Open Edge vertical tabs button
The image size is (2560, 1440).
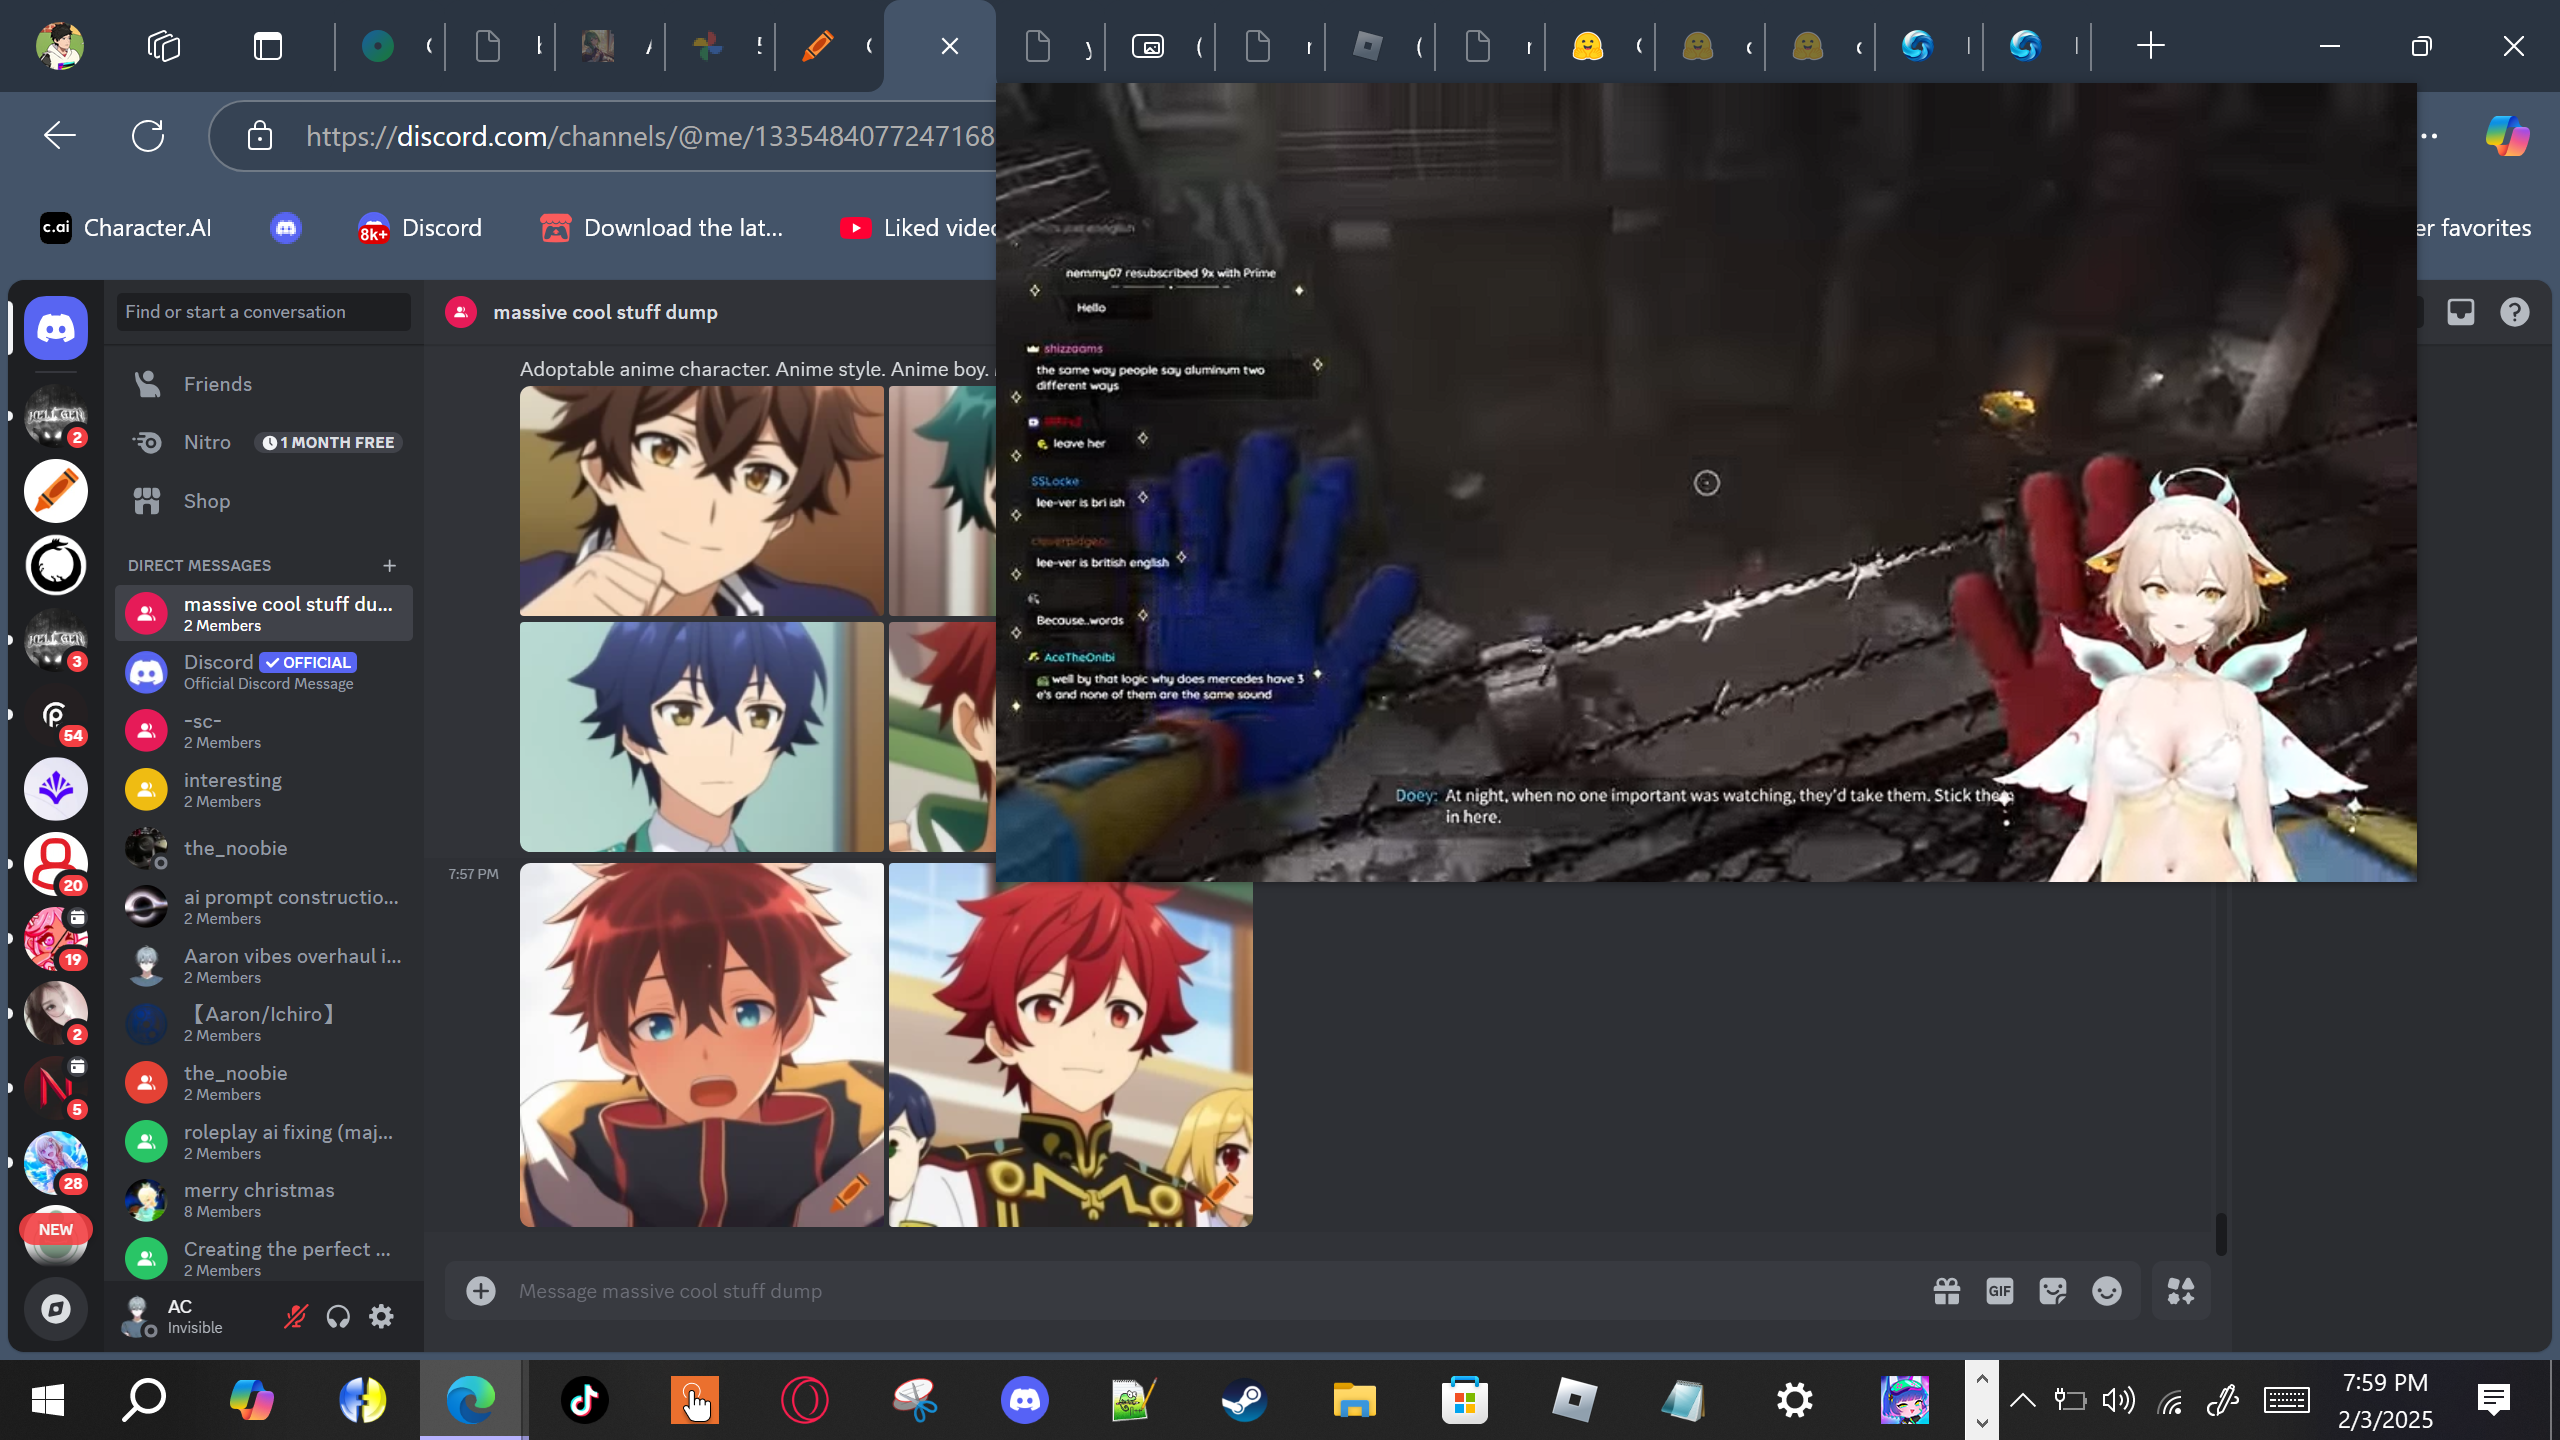click(268, 46)
